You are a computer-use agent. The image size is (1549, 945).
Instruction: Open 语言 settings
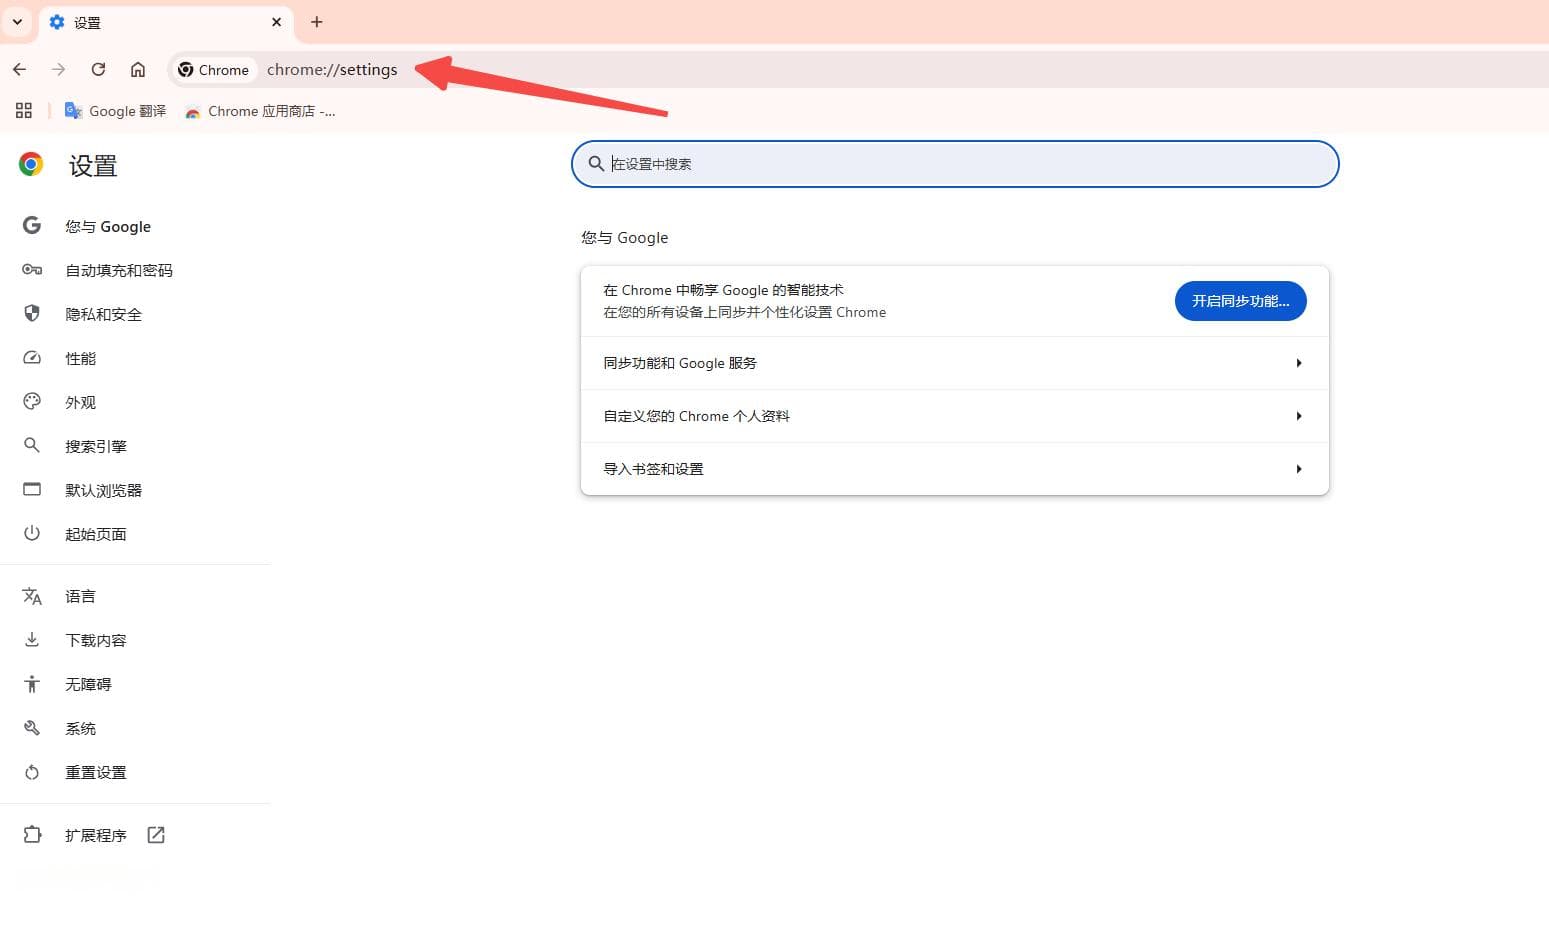click(x=81, y=597)
